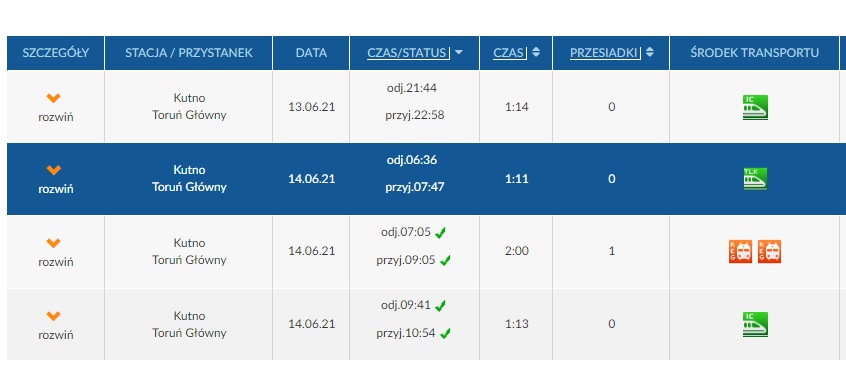Expand details of the 21:44 connection

(x=56, y=107)
